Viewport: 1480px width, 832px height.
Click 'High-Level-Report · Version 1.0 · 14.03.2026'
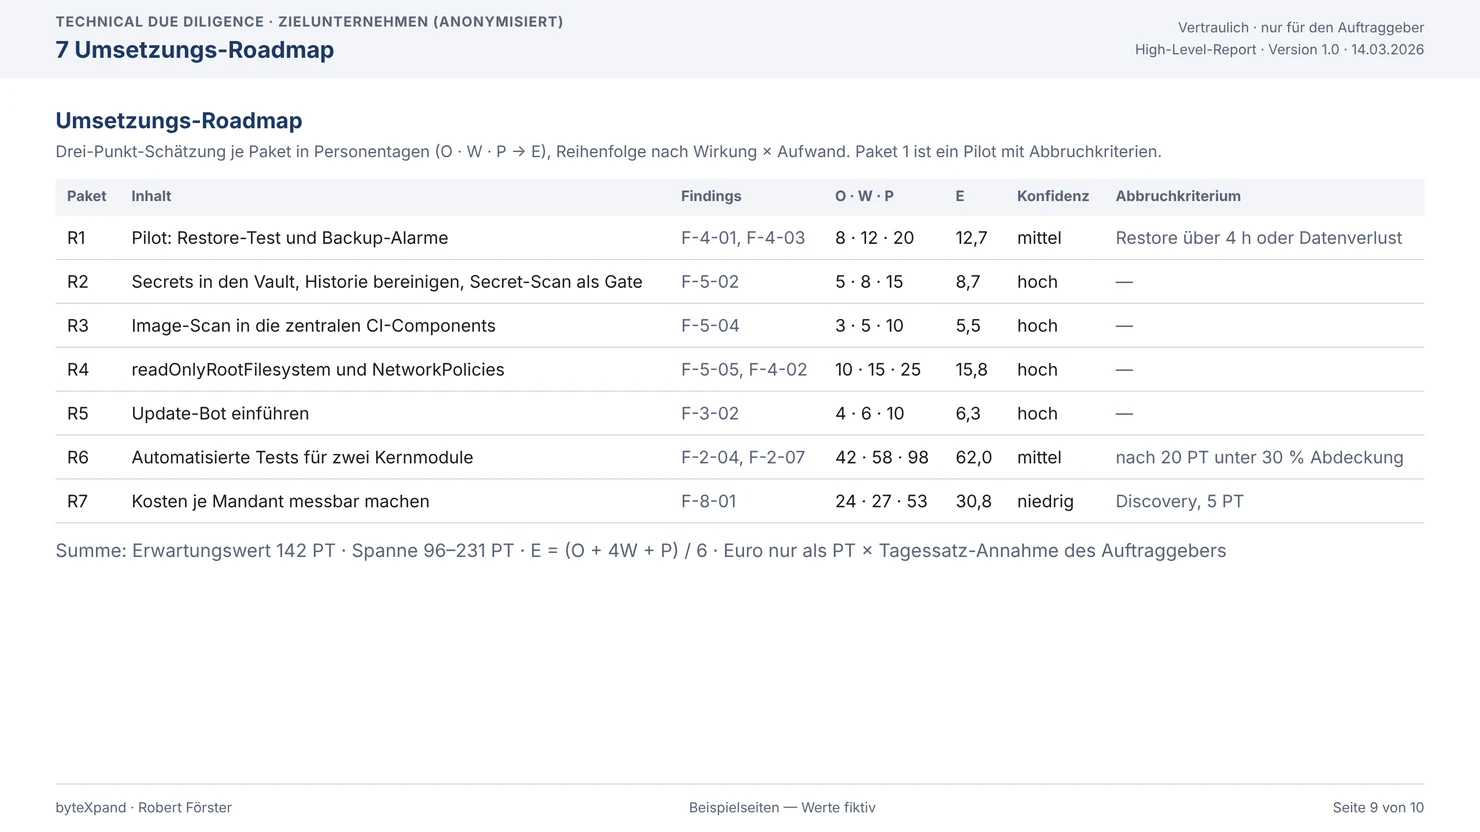point(1279,50)
